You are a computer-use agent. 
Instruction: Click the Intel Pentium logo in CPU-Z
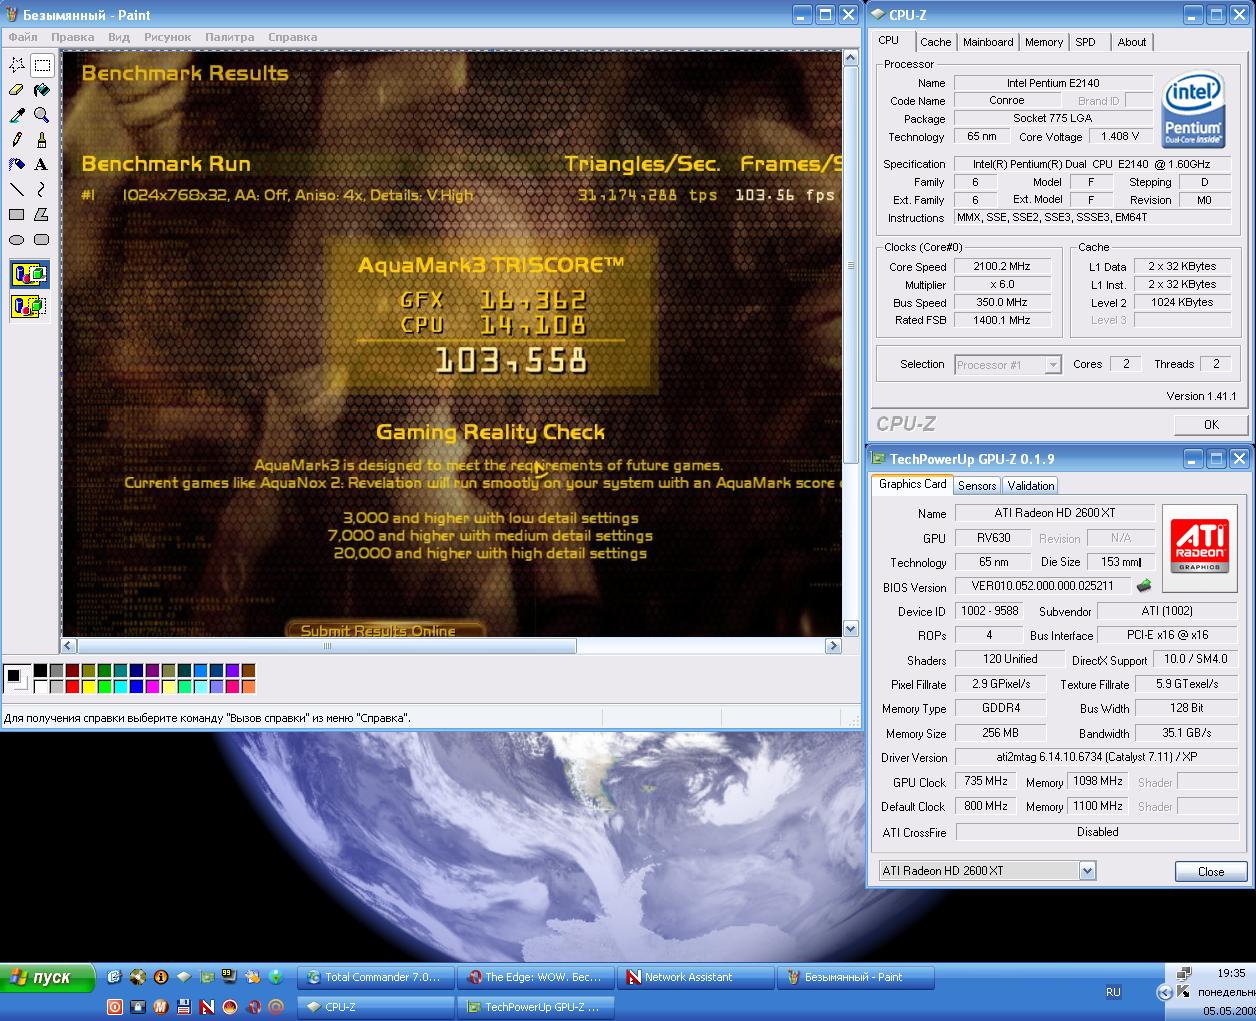tap(1193, 107)
